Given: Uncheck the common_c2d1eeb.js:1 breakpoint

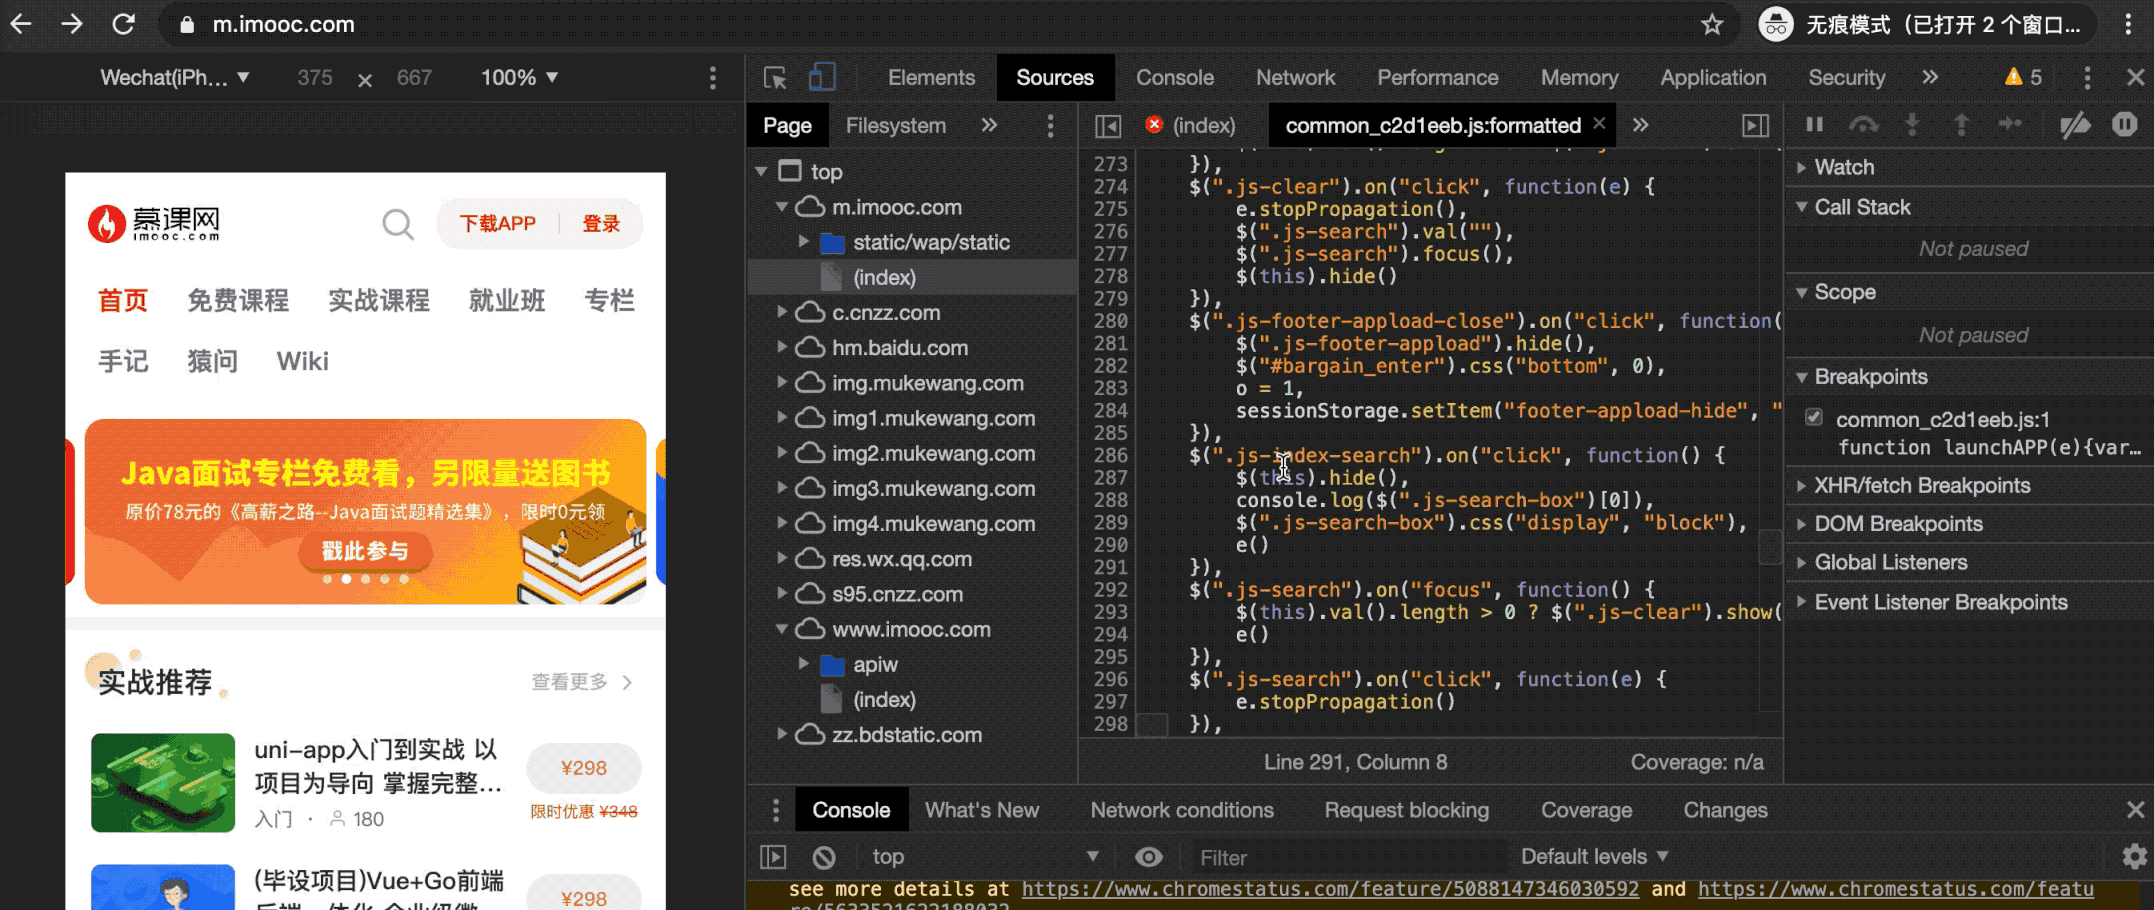Looking at the screenshot, I should pos(1814,418).
